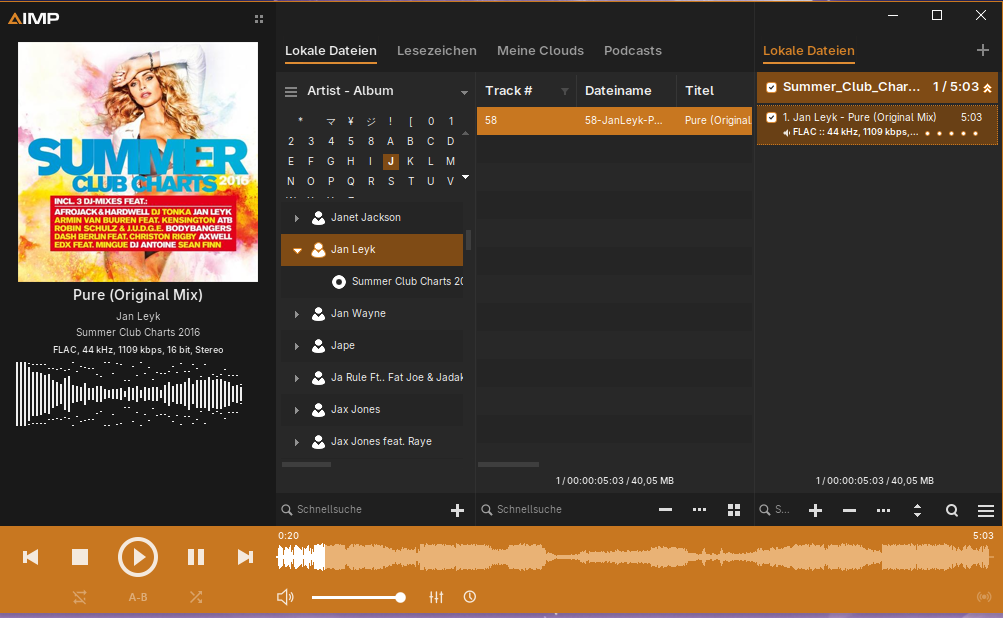This screenshot has width=1003, height=618.
Task: Select track row 58 in table
Action: click(x=615, y=120)
